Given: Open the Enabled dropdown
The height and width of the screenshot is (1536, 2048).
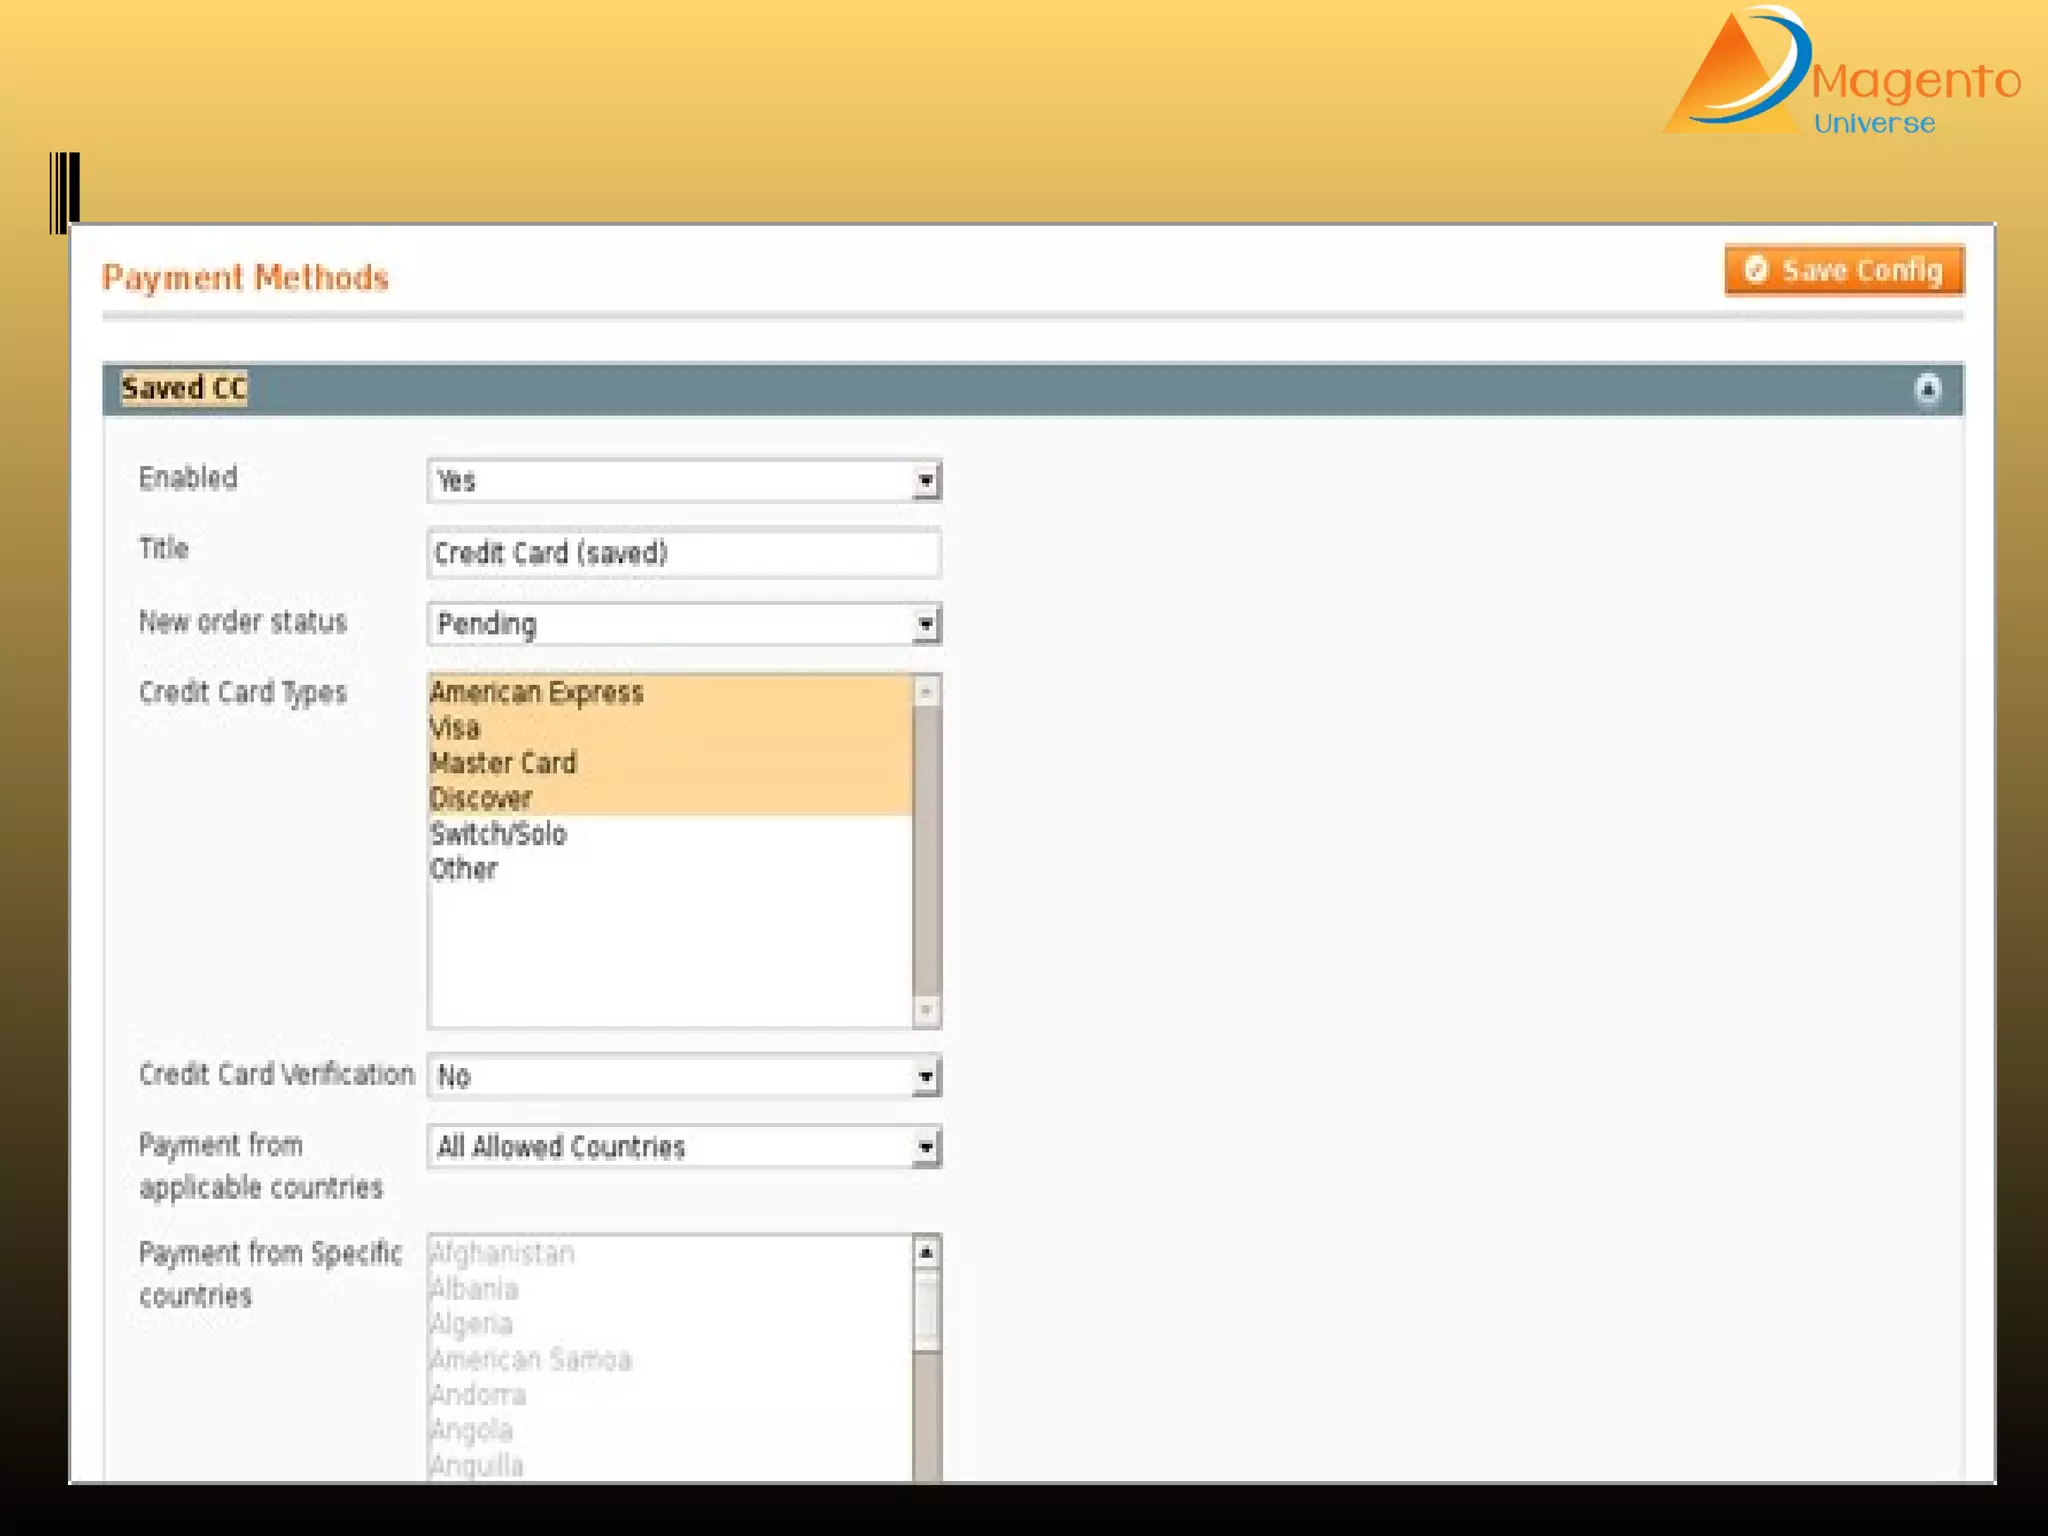Looking at the screenshot, I should [x=683, y=481].
